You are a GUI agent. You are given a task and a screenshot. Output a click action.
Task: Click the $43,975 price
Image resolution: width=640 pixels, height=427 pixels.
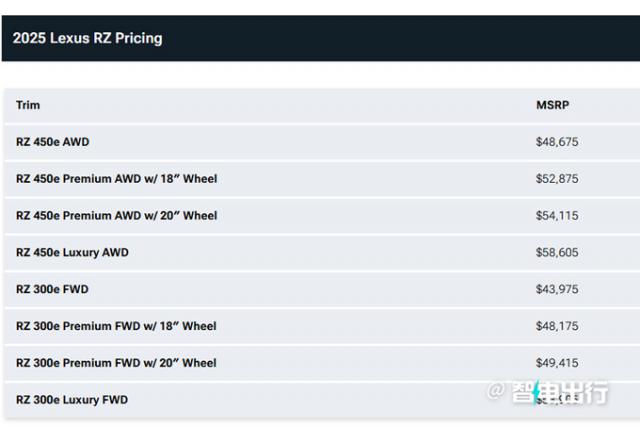click(557, 289)
